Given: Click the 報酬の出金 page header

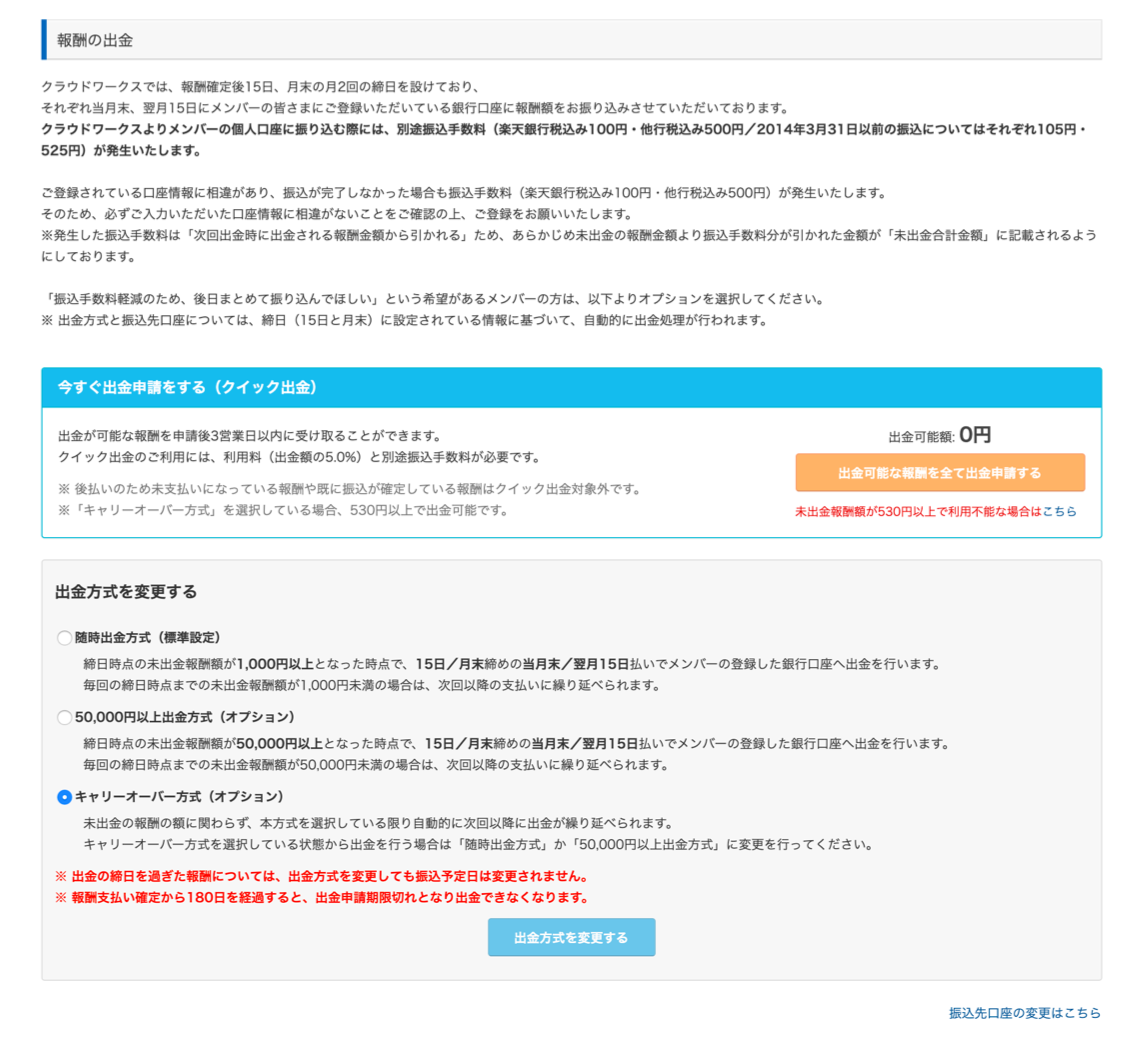Looking at the screenshot, I should (96, 40).
